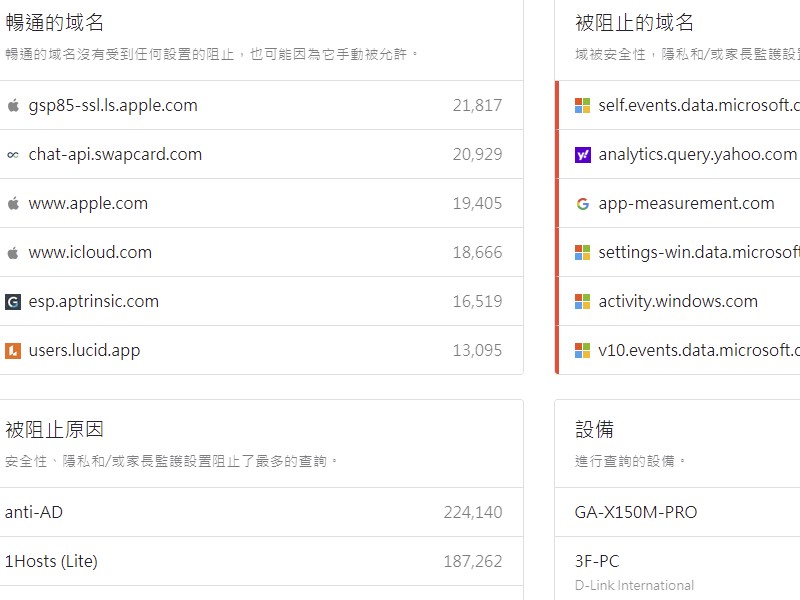800x600 pixels.
Task: Select blocked domain activity.windows.com
Action: (x=678, y=302)
